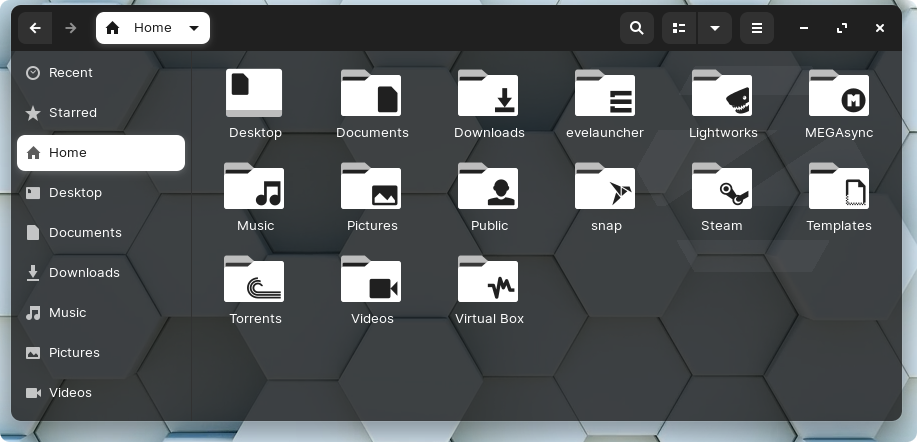917x442 pixels.
Task: Toggle list view layout button
Action: (679, 28)
